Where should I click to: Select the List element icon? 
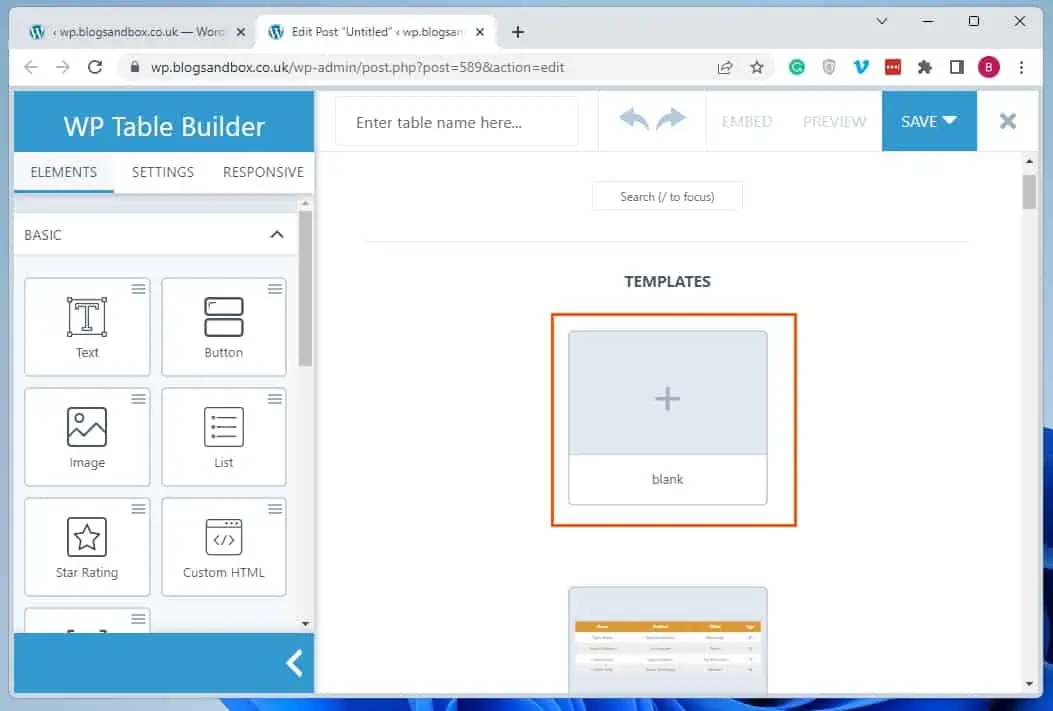click(x=224, y=427)
